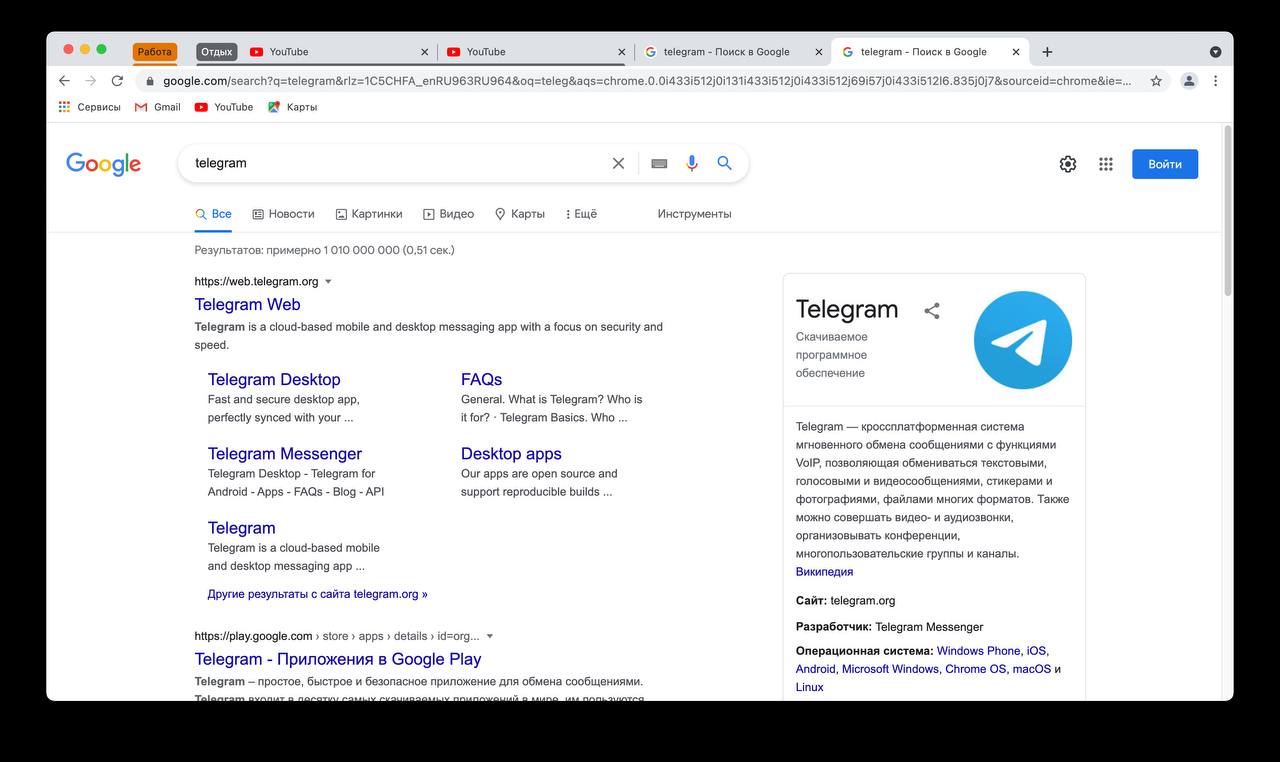Expand options arrow next to play.google.com result

click(490, 636)
